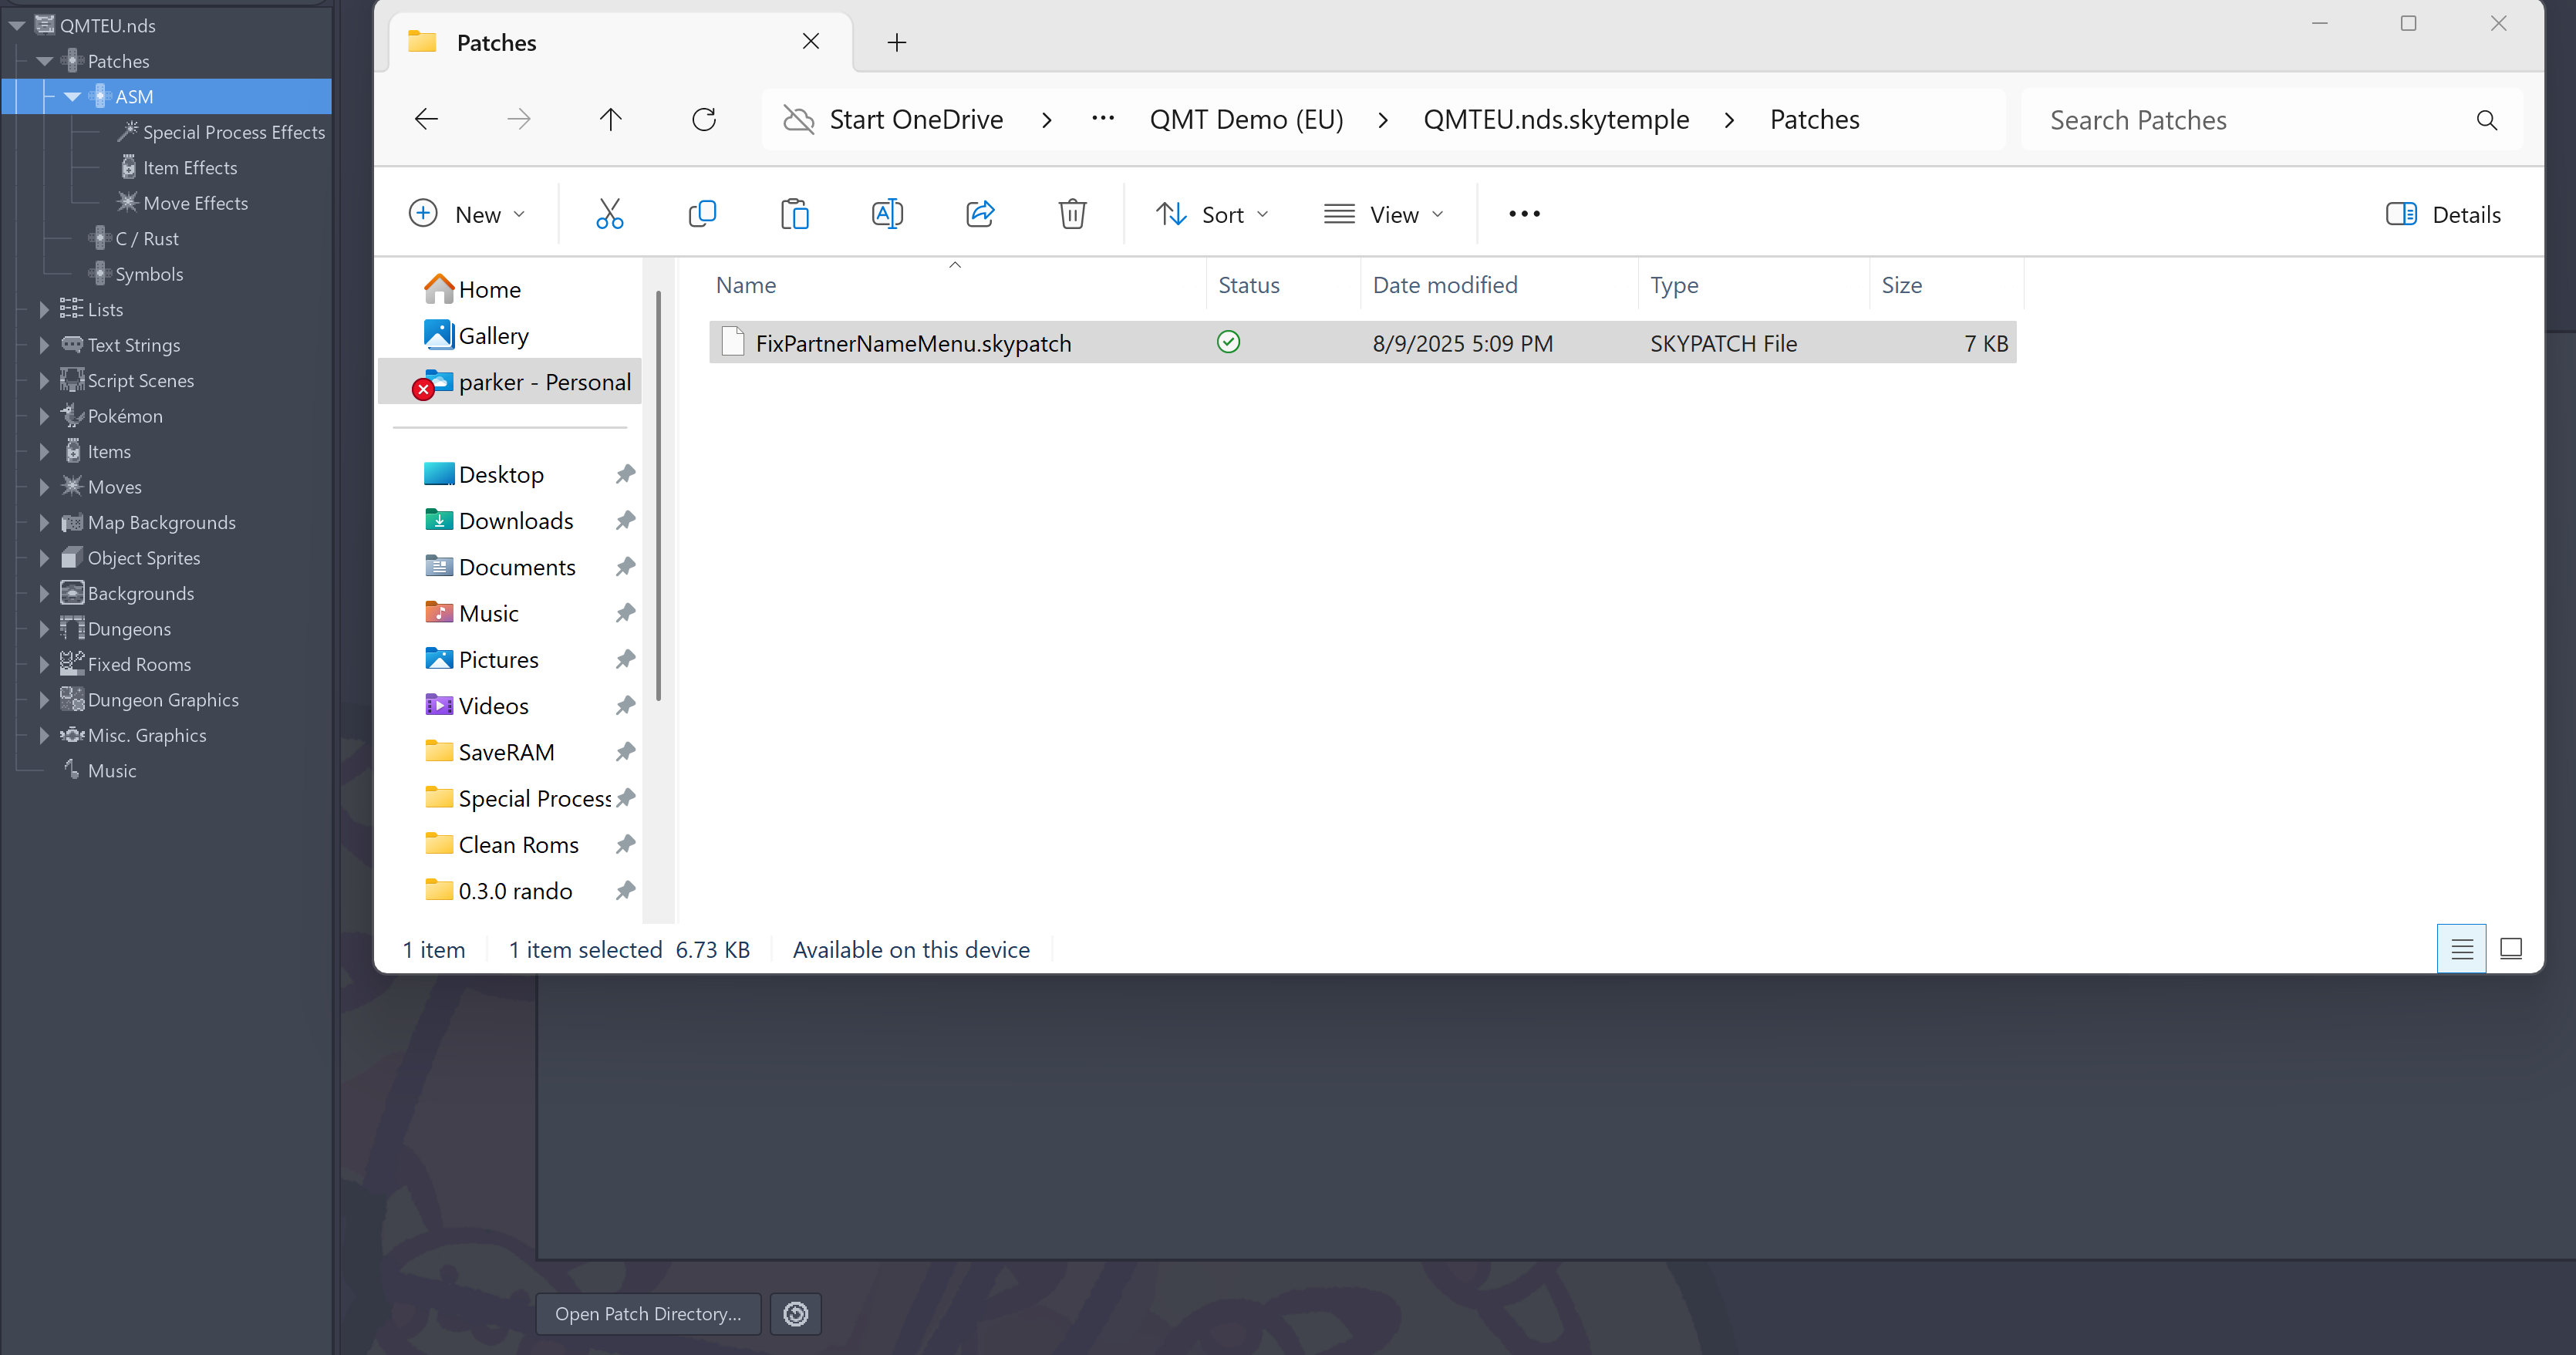
Task: Navigate to QMT Demo (EU) breadcrumb
Action: point(1246,120)
